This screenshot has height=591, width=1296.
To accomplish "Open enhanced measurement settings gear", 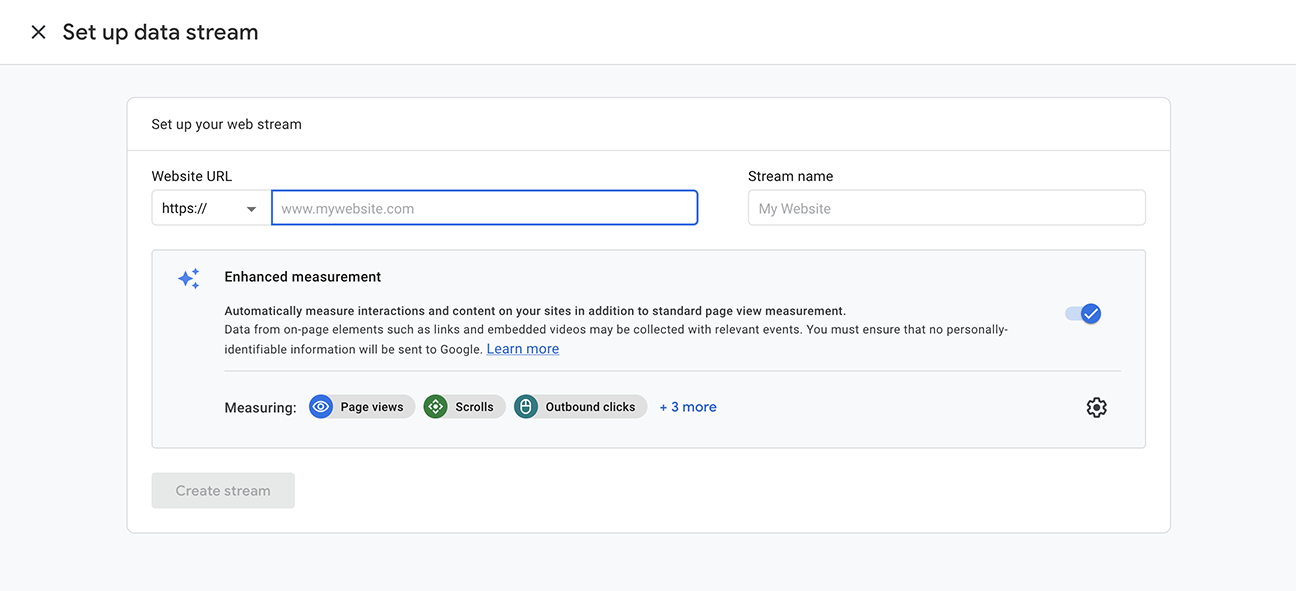I will click(x=1097, y=407).
